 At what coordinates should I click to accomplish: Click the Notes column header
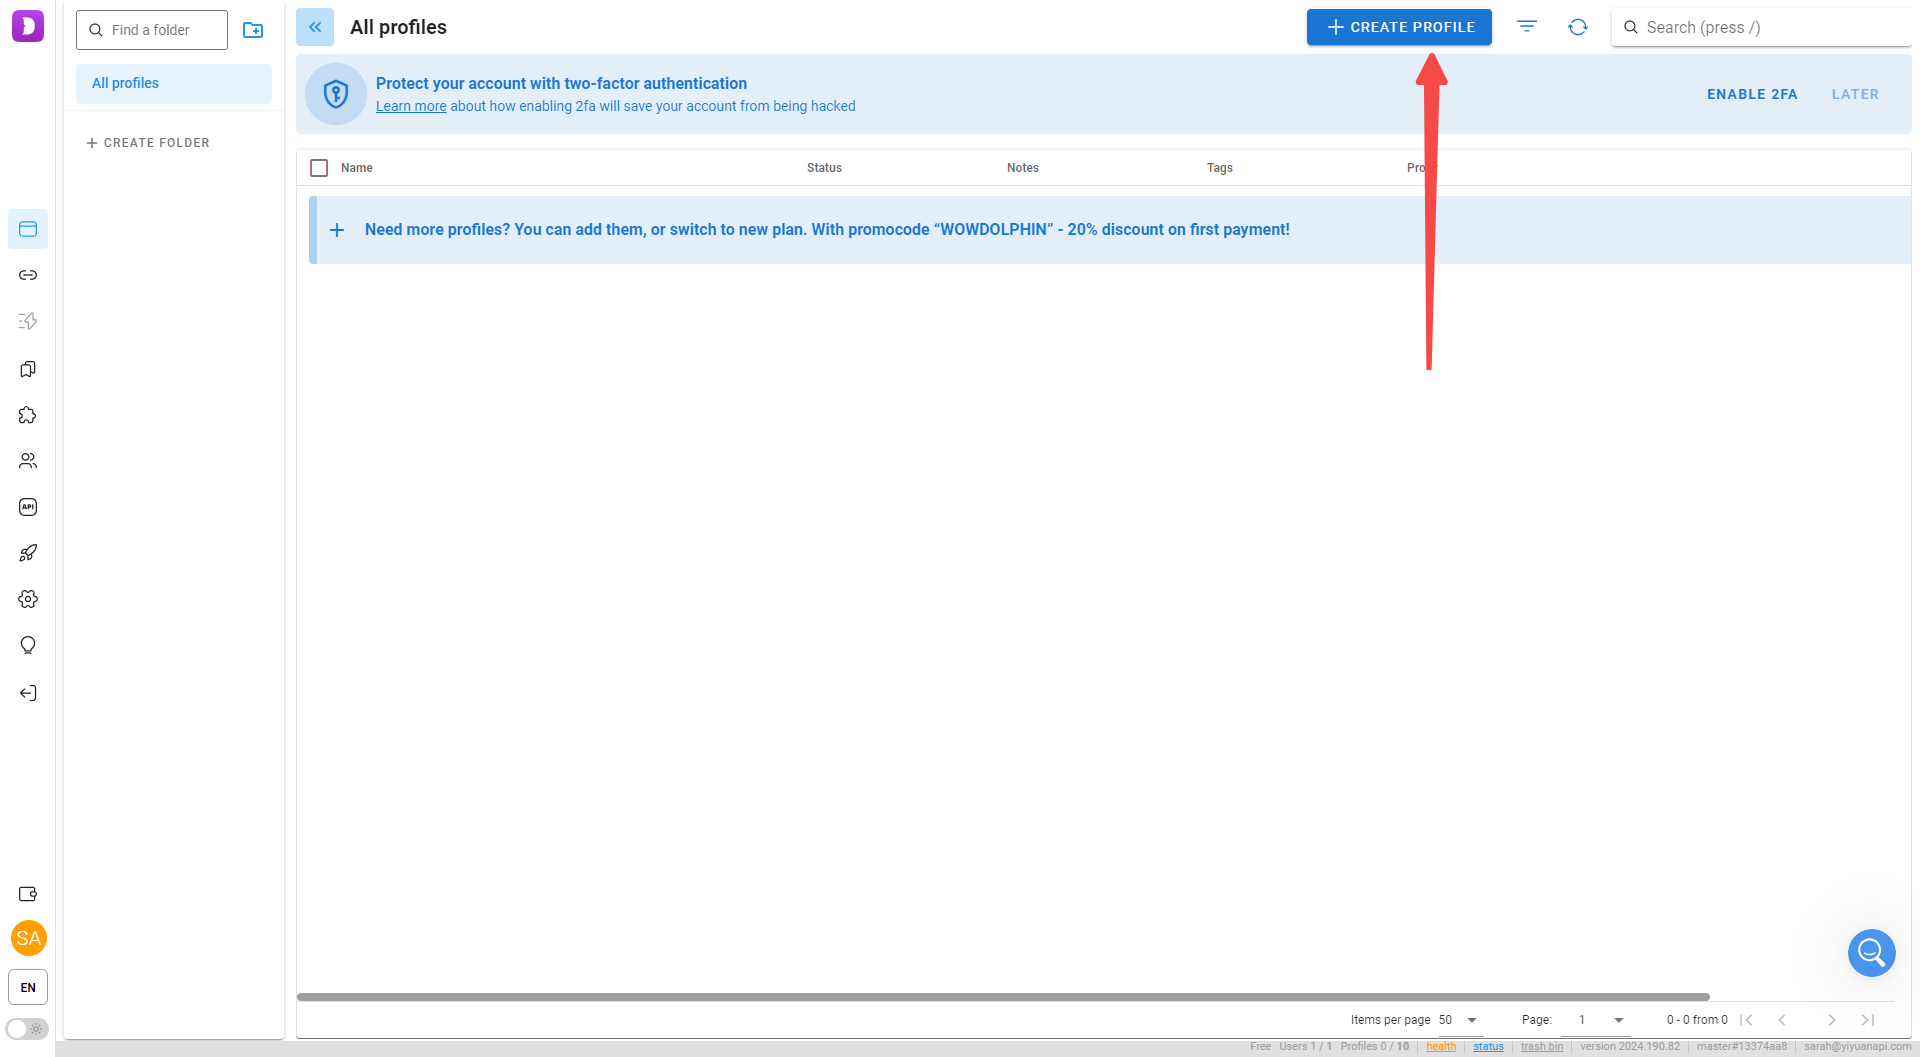[1023, 168]
